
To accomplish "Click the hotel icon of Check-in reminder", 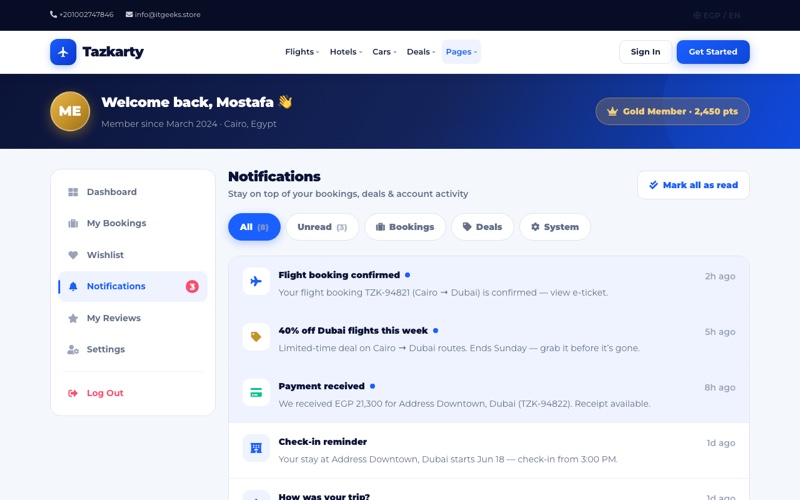I will [x=256, y=448].
